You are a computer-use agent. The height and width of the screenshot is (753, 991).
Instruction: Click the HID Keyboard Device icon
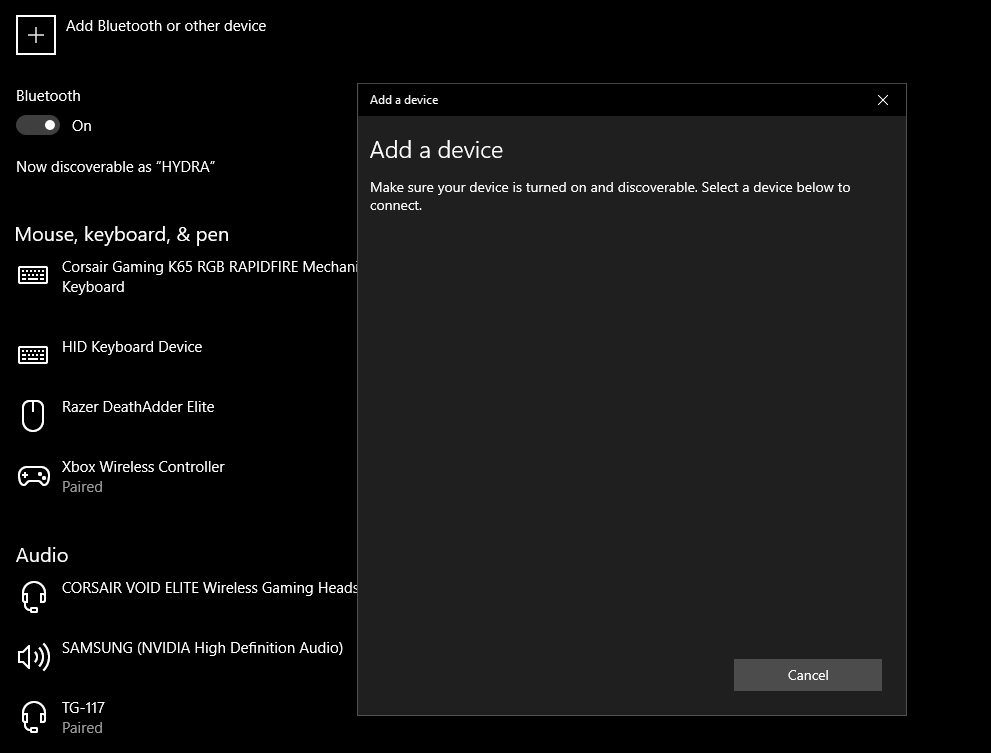[x=33, y=355]
